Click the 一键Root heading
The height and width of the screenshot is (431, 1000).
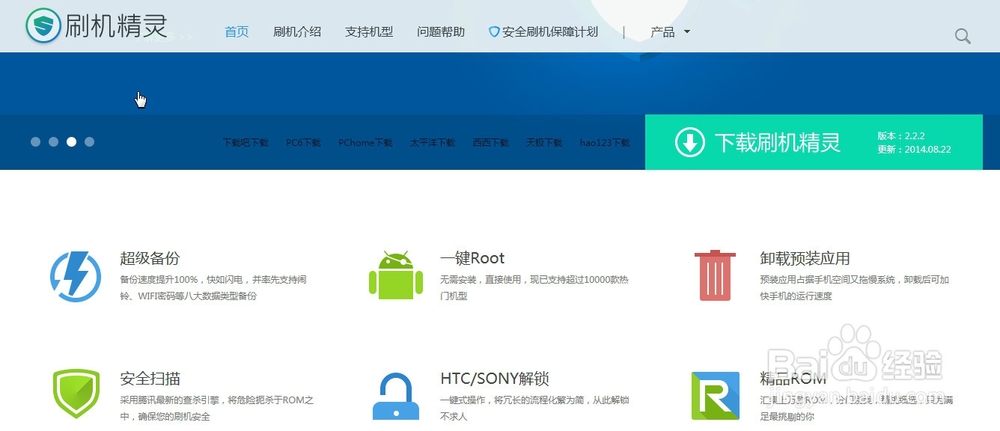click(472, 258)
